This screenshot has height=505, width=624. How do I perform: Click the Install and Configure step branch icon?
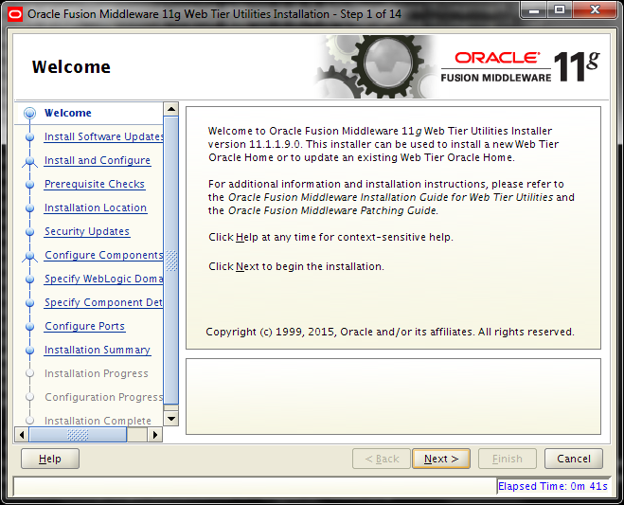pyautogui.click(x=30, y=161)
